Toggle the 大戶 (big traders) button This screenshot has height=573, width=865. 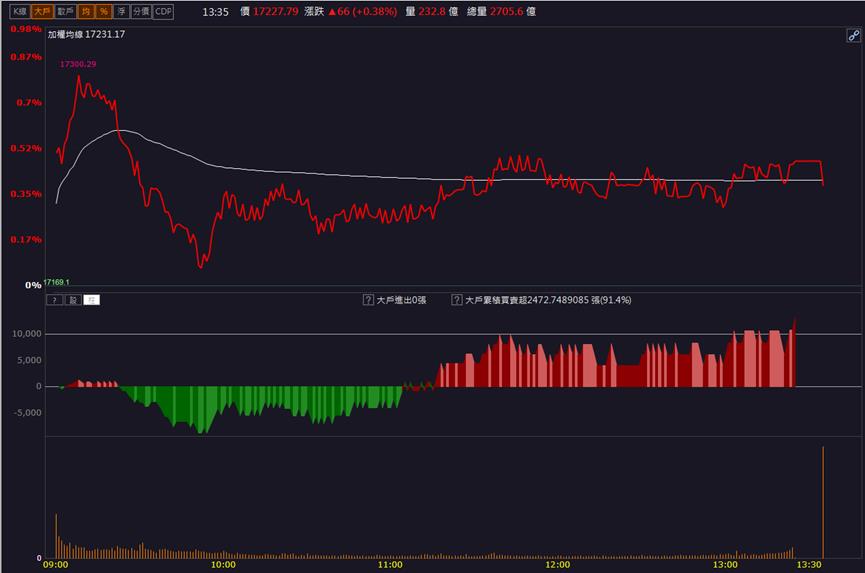click(42, 12)
